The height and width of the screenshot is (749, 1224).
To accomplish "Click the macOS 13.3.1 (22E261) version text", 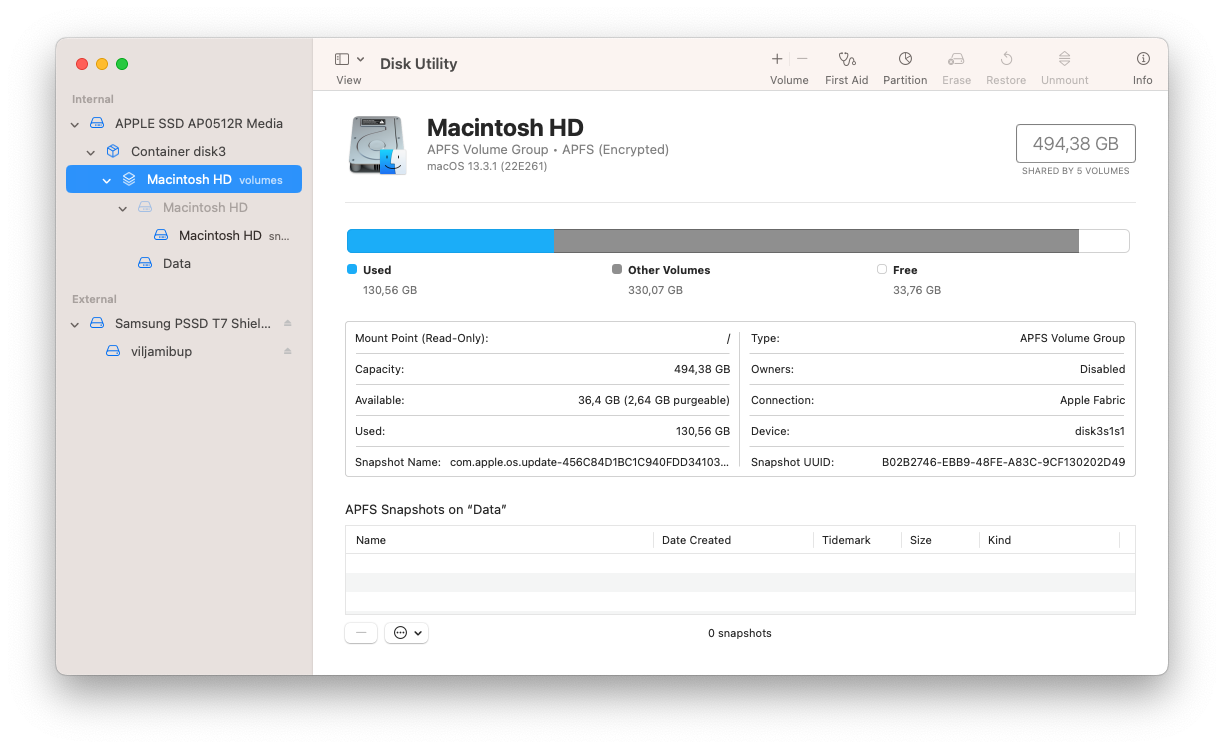I will [487, 166].
